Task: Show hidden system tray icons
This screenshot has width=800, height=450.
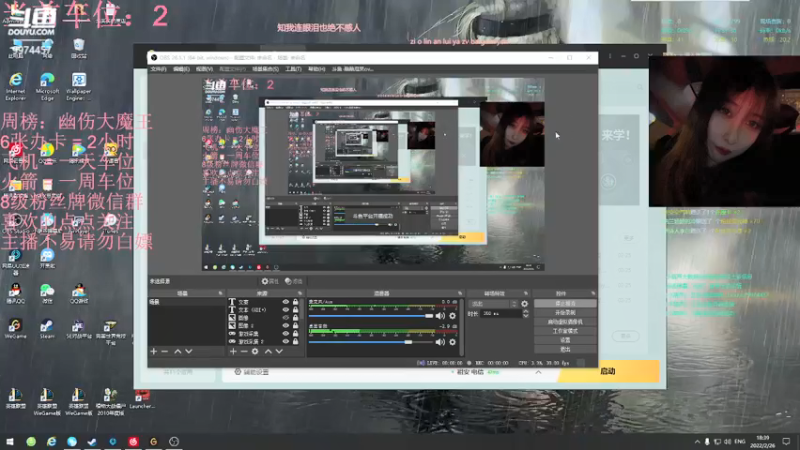Action: pyautogui.click(x=697, y=441)
